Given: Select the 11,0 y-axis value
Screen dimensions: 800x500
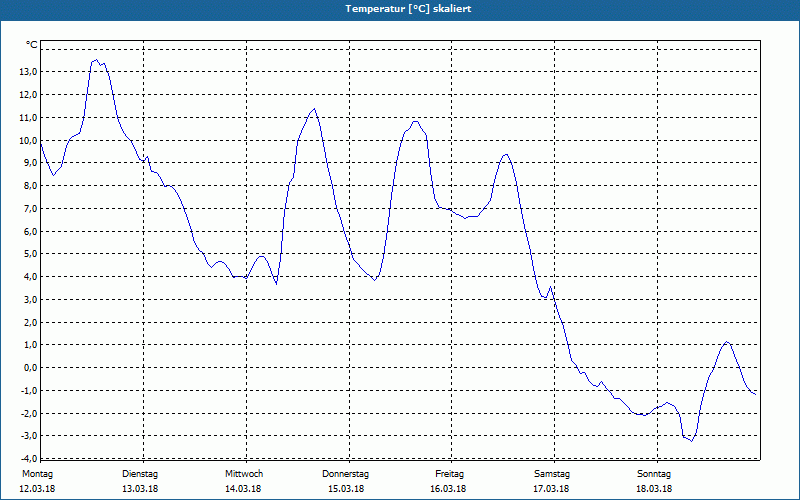Looking at the screenshot, I should (x=28, y=118).
